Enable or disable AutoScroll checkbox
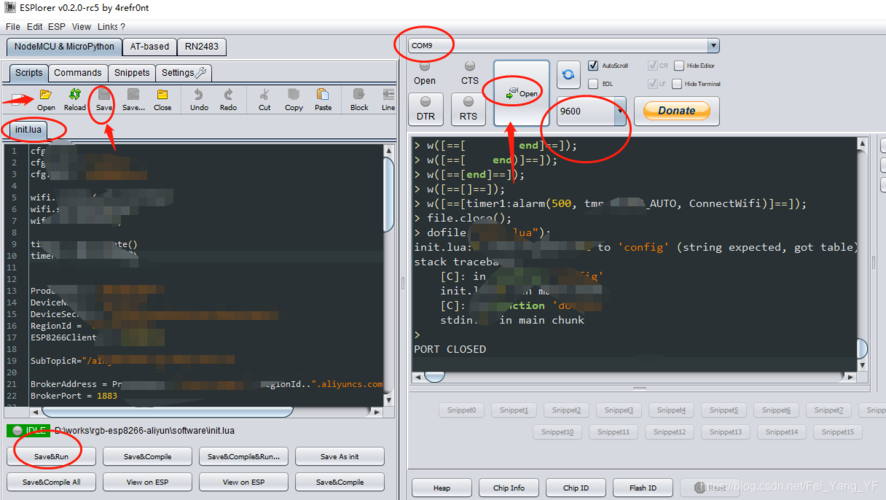 pos(593,66)
